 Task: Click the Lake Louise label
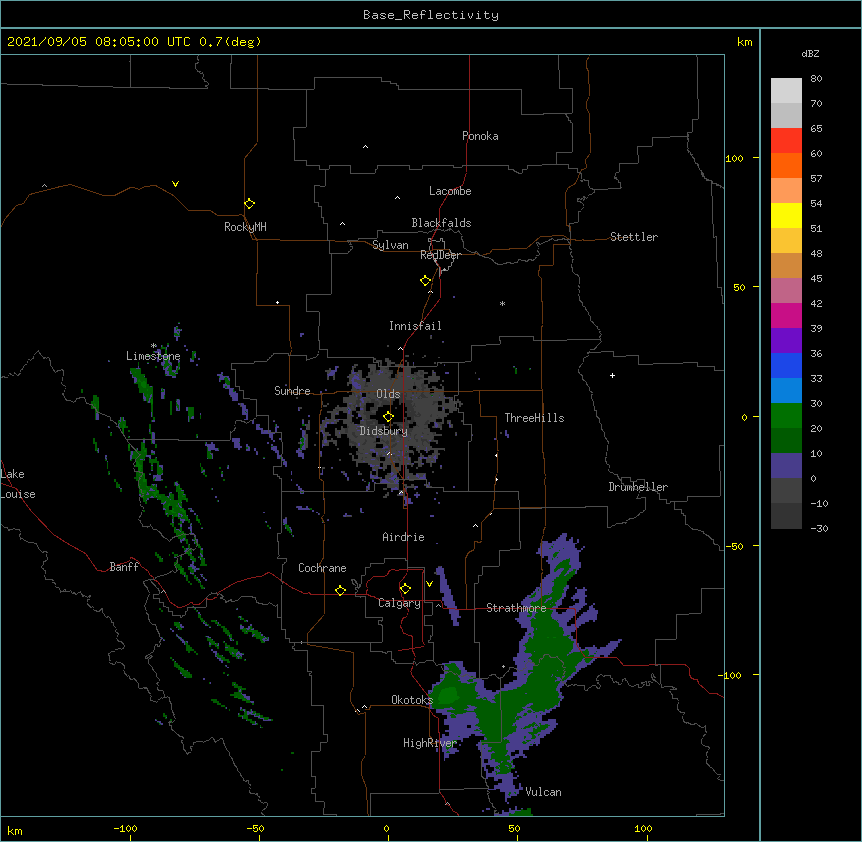tap(18, 484)
